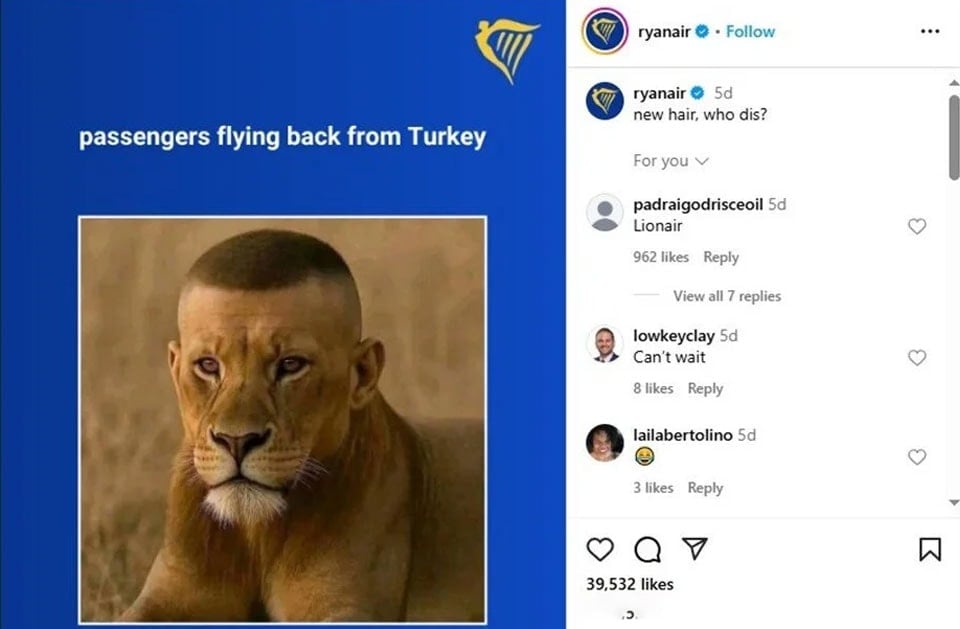Reply to lowkeyclay's comment

coord(705,388)
